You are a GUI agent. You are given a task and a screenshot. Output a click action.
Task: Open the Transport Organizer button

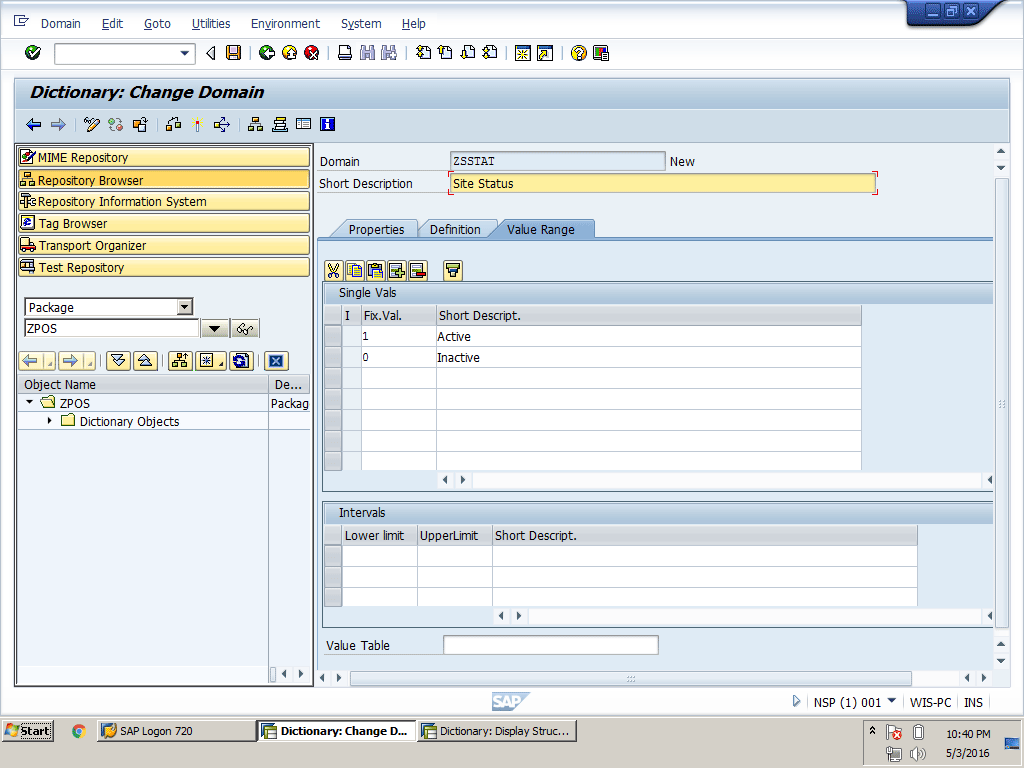163,245
